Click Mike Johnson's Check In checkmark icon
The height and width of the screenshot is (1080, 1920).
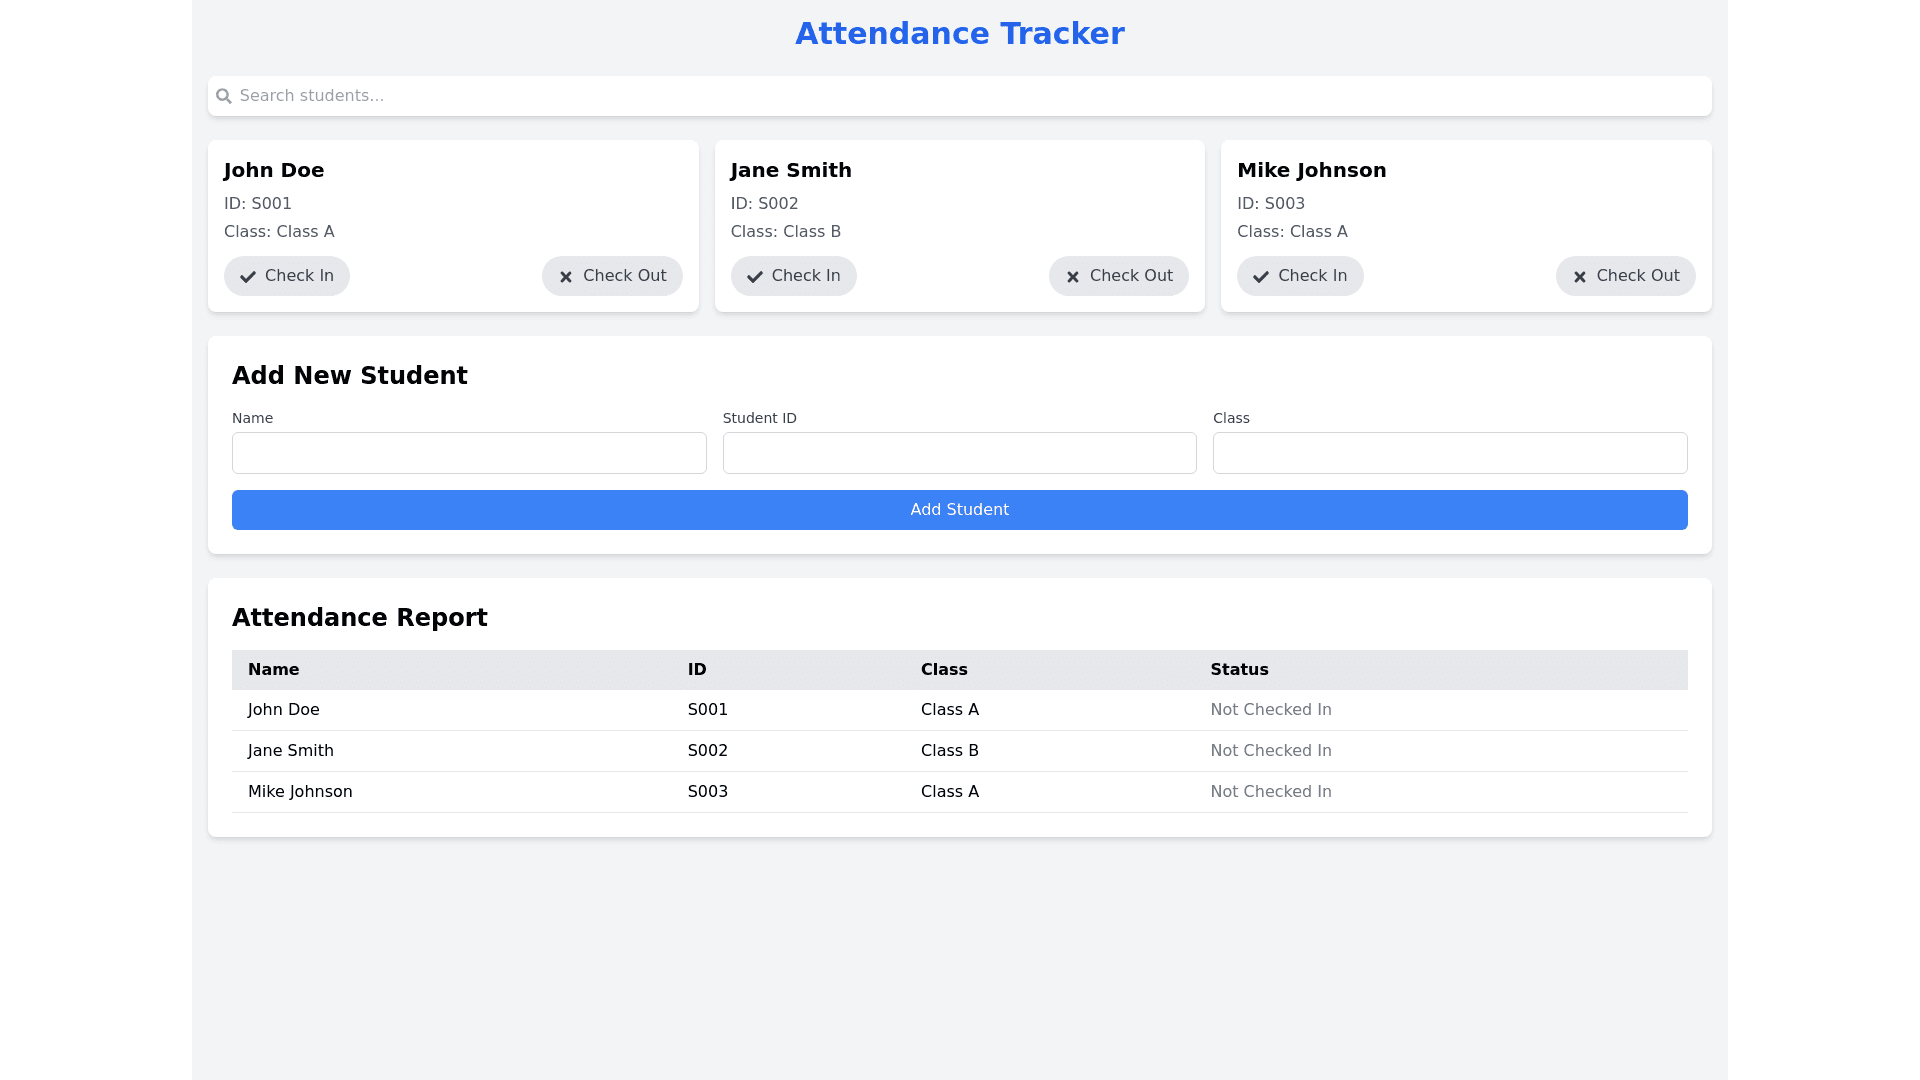pyautogui.click(x=1261, y=277)
